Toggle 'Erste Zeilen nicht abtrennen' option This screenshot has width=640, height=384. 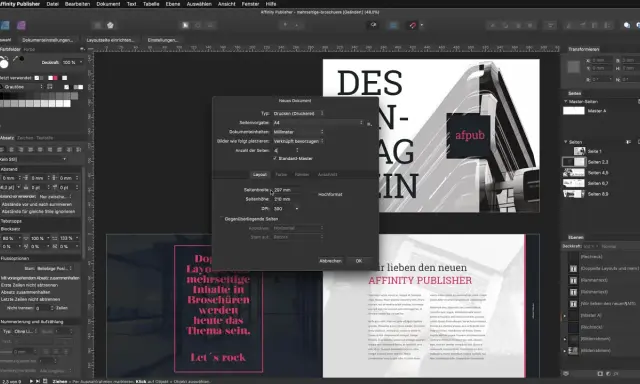29,285
